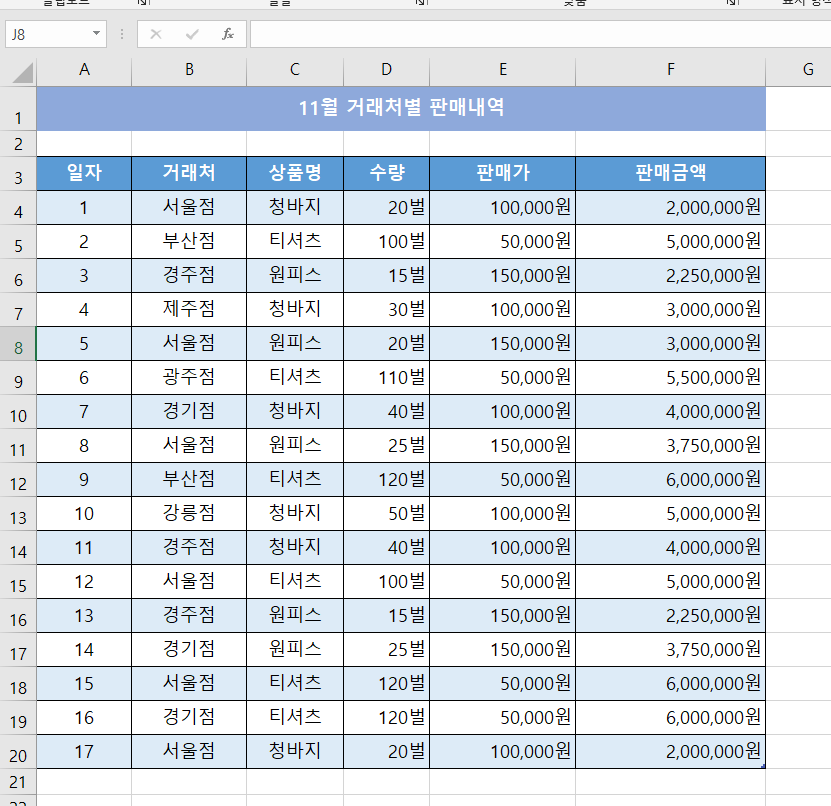Click inside the formula bar input
The image size is (831, 806).
point(541,34)
